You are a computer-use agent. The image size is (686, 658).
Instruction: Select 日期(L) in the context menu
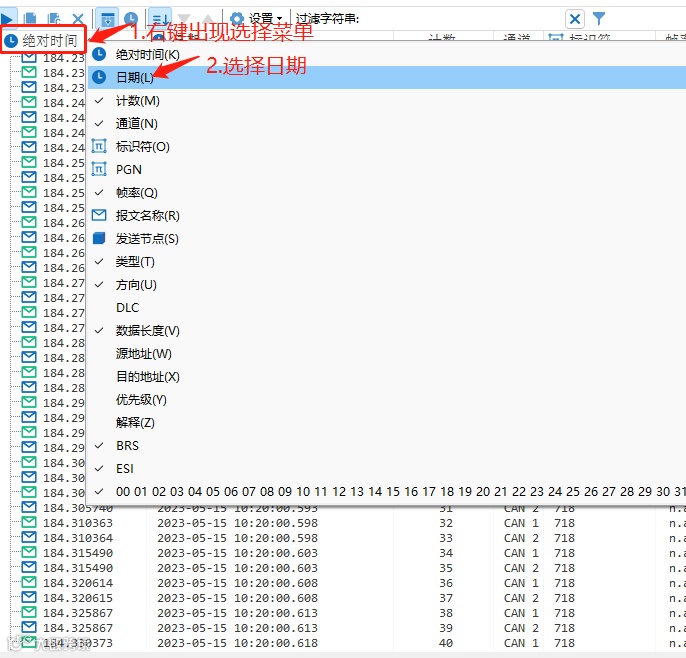386,77
